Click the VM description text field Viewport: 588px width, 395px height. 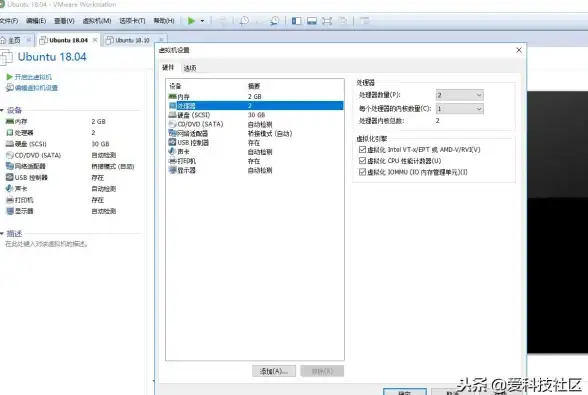(x=46, y=244)
